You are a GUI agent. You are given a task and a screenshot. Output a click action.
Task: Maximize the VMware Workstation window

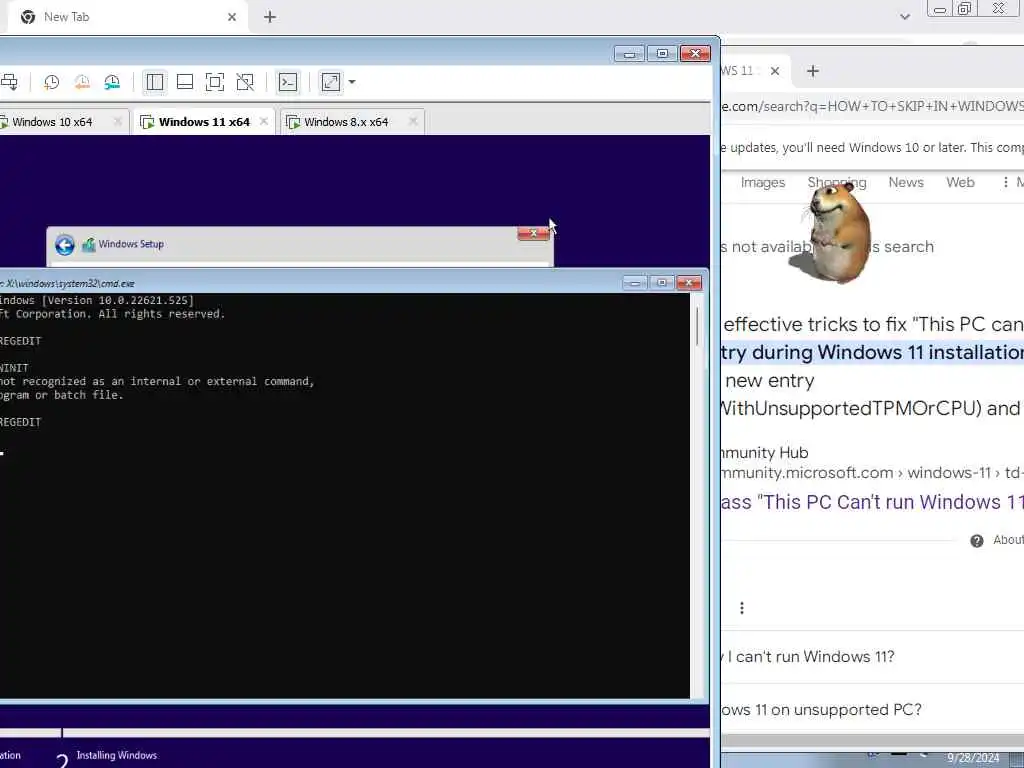click(x=662, y=54)
